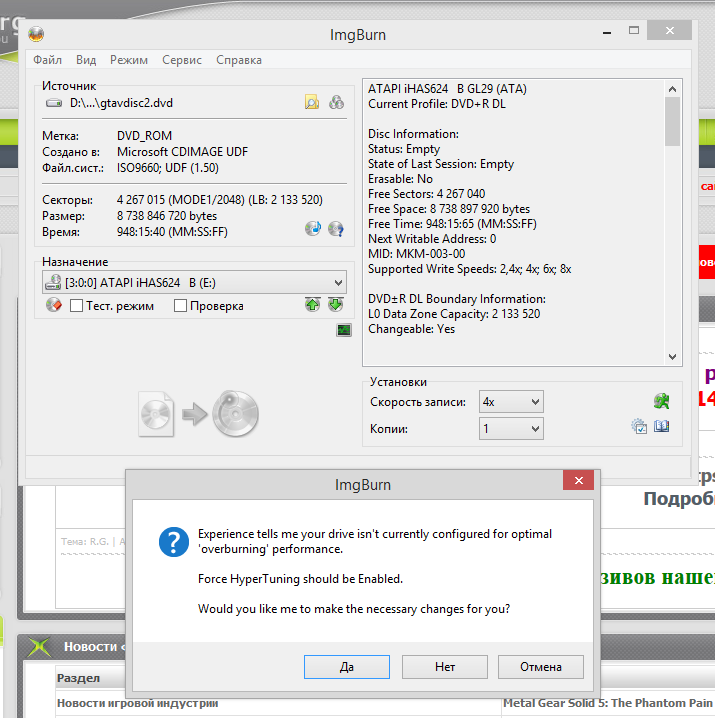Open the destination drive ATAPI iHAS624 dropdown
Screen dimensions: 715x718
click(194, 283)
